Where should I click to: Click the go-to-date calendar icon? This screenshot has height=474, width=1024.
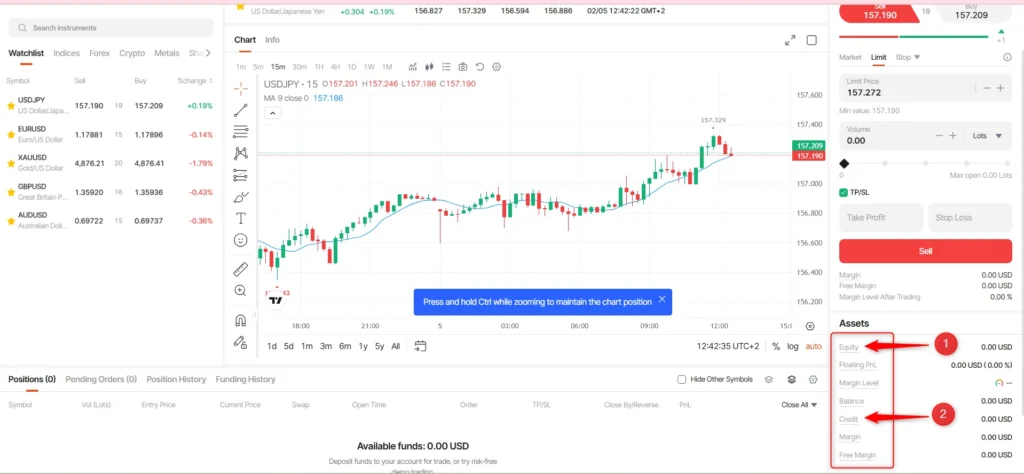pos(420,346)
